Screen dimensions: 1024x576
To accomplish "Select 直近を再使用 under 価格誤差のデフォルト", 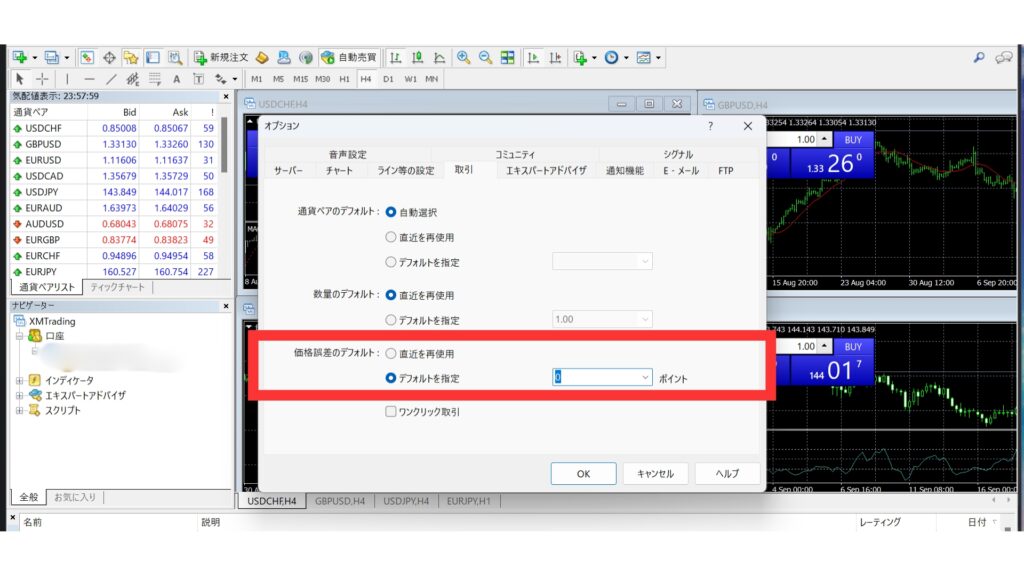I will pyautogui.click(x=391, y=354).
